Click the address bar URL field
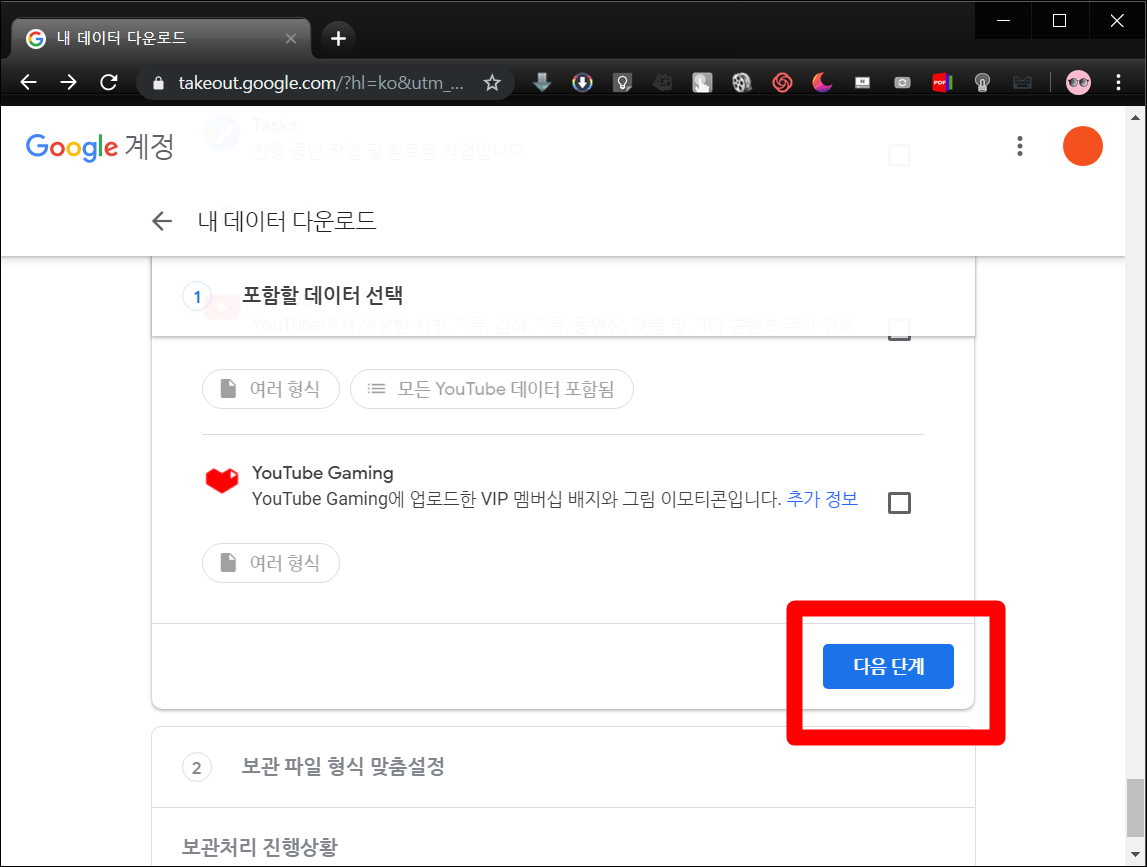This screenshot has height=867, width=1147. 320,83
